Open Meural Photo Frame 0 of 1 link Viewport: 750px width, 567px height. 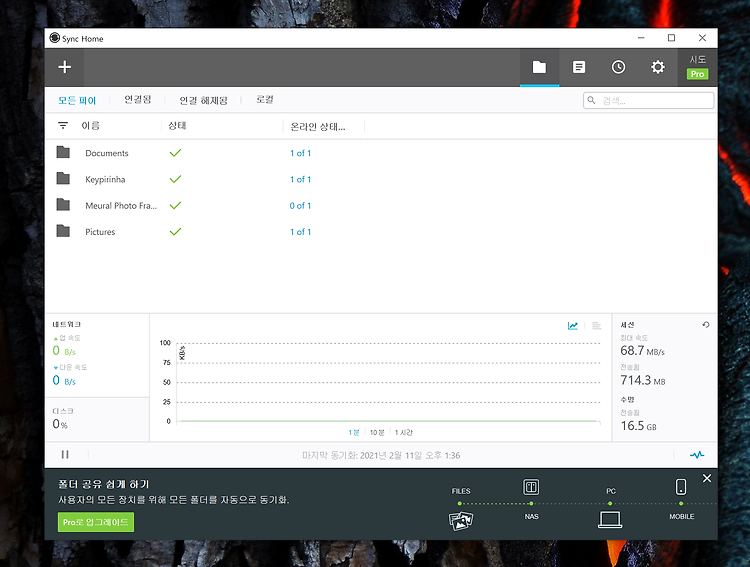click(x=300, y=206)
